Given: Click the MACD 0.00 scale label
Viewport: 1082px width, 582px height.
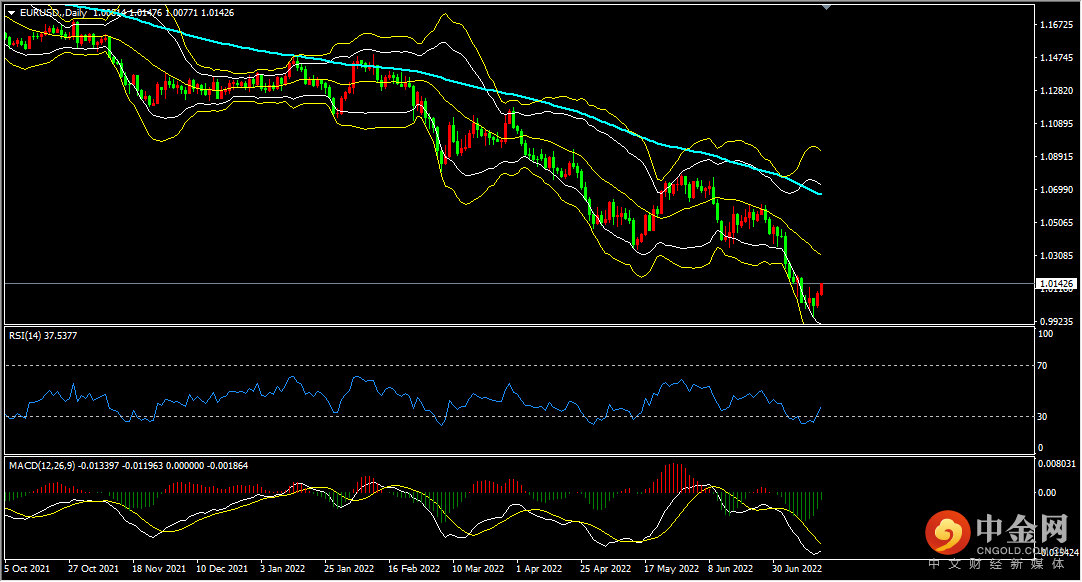Looking at the screenshot, I should (x=1048, y=493).
